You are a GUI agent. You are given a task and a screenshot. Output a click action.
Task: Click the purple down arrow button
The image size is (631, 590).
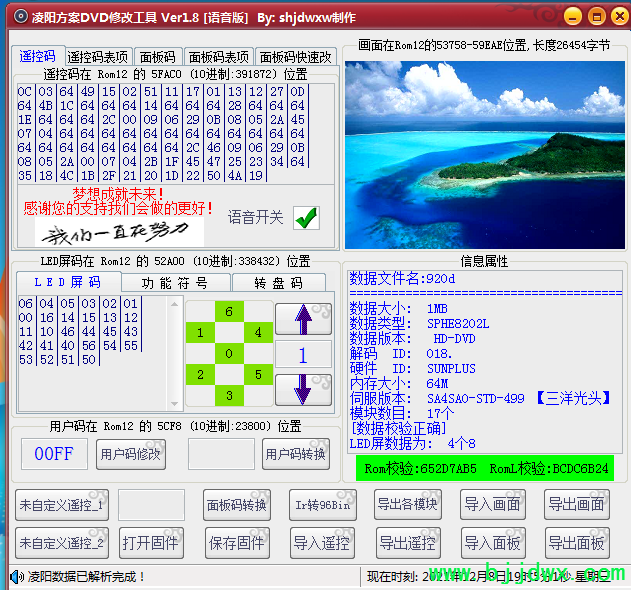(303, 389)
